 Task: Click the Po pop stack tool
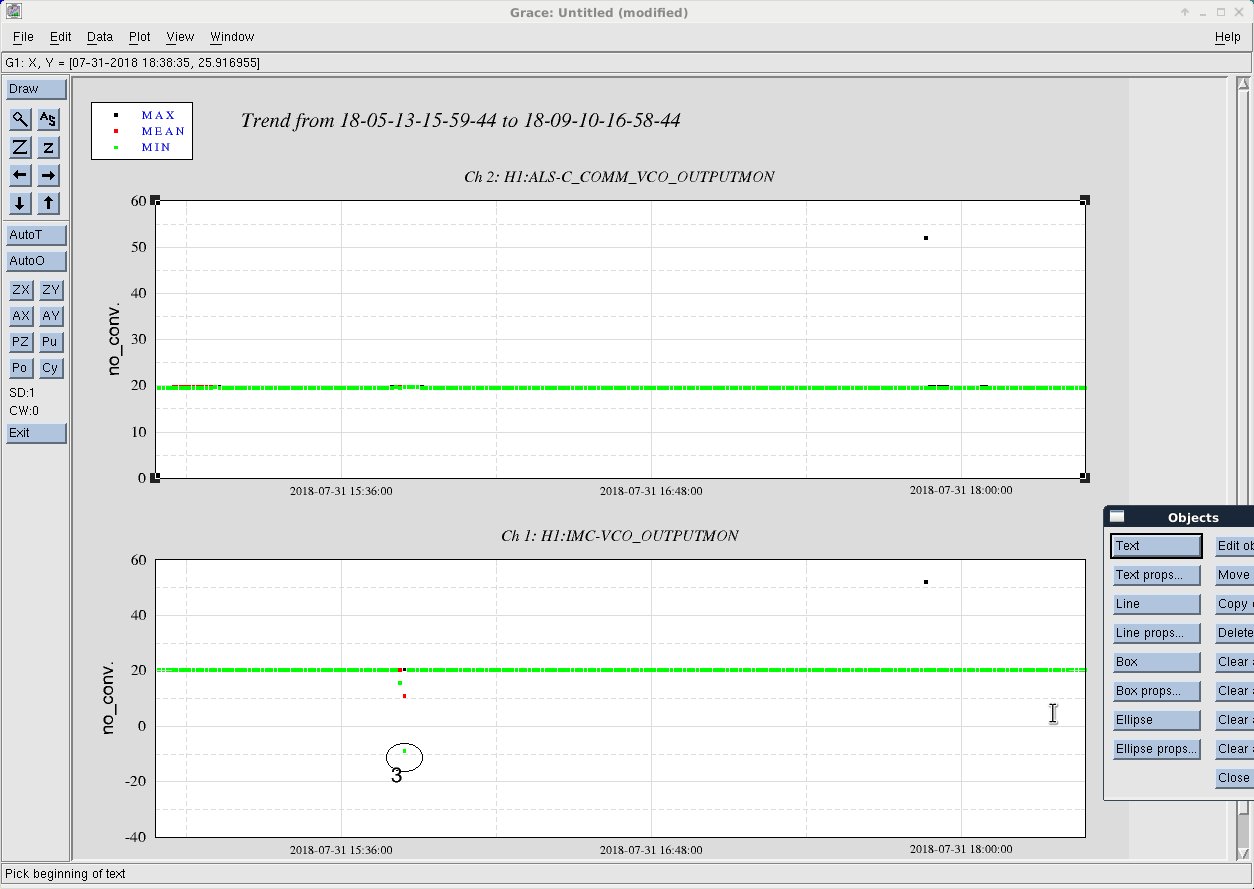(x=20, y=368)
